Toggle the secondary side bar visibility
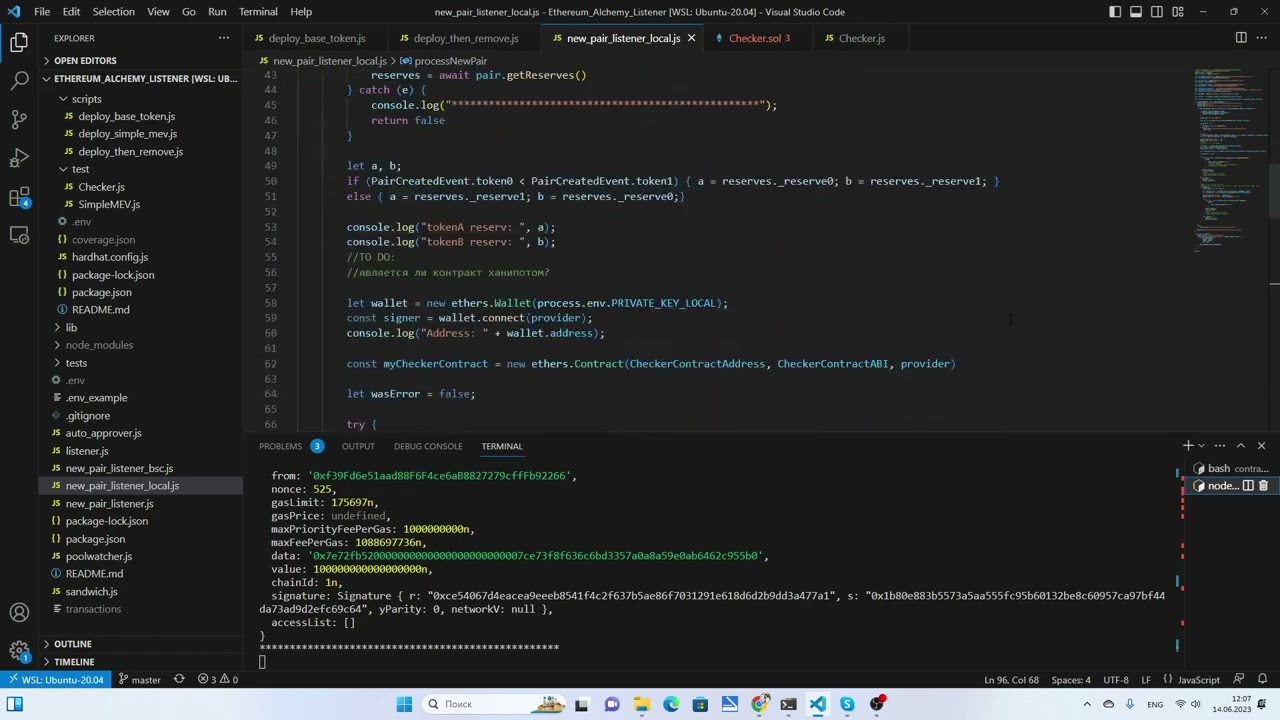This screenshot has height=720, width=1280. (x=1157, y=12)
